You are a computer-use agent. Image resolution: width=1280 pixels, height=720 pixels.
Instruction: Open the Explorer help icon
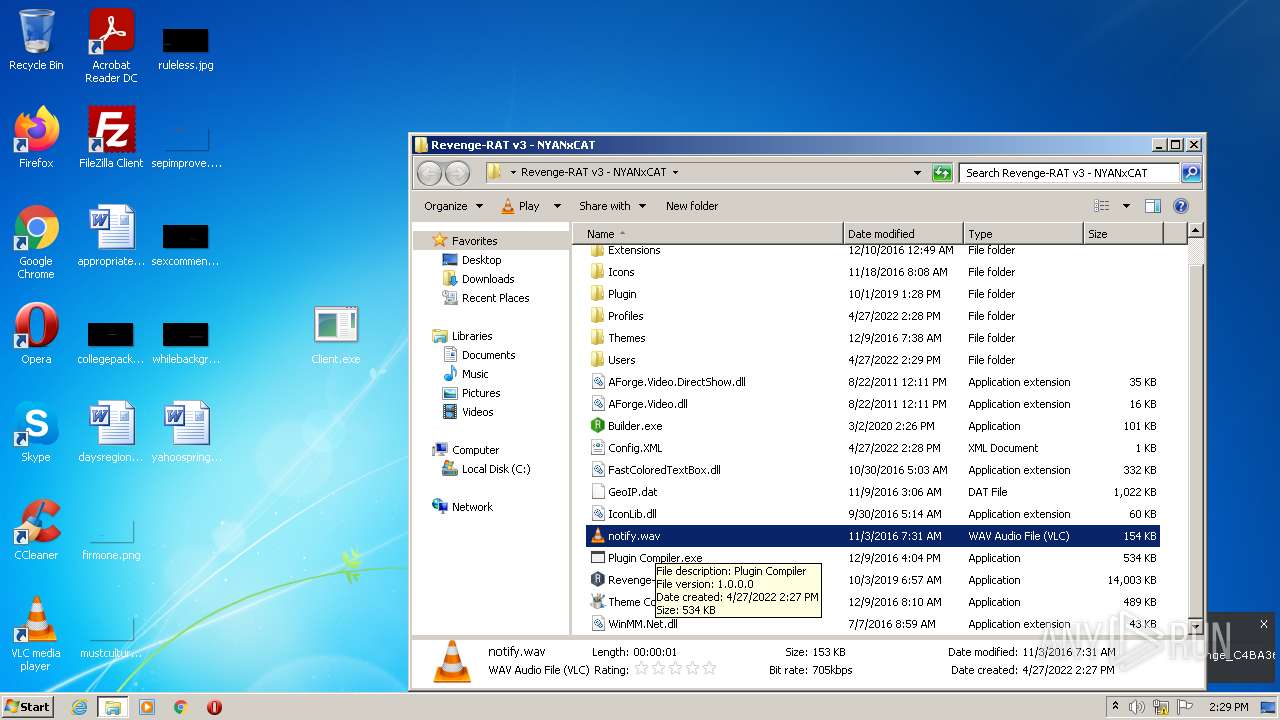click(x=1180, y=206)
